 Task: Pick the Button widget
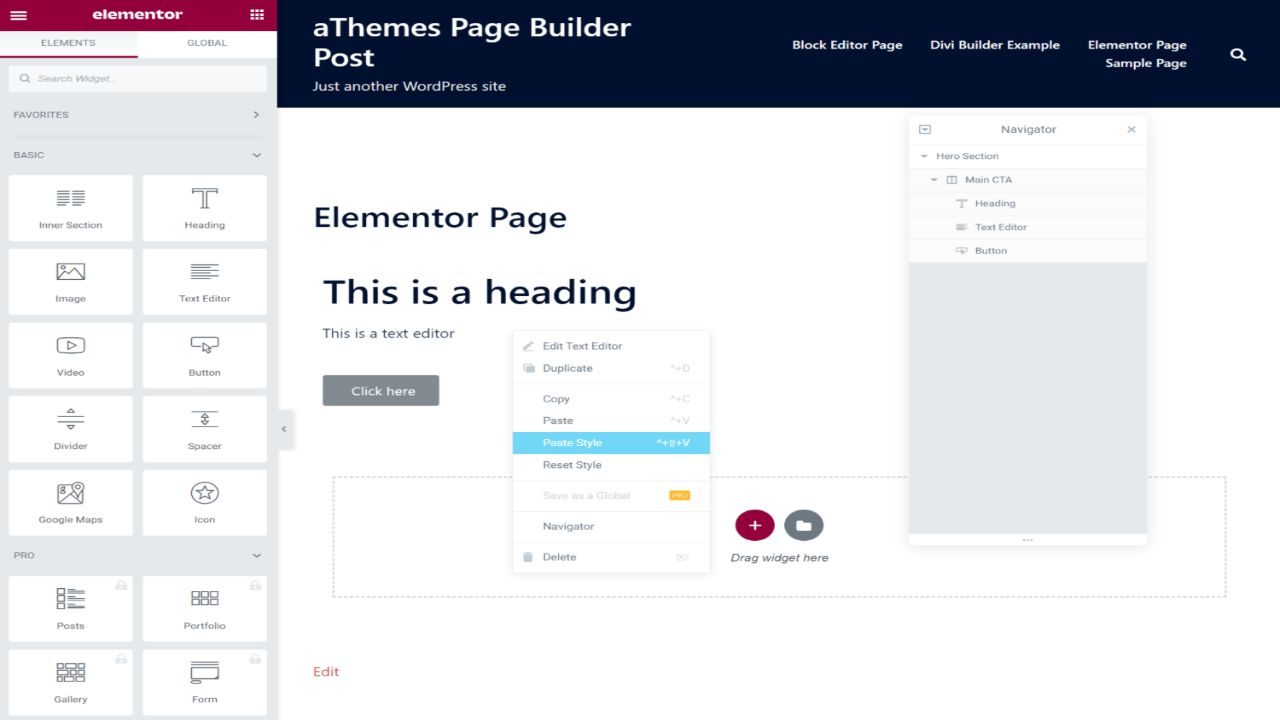[x=205, y=355]
